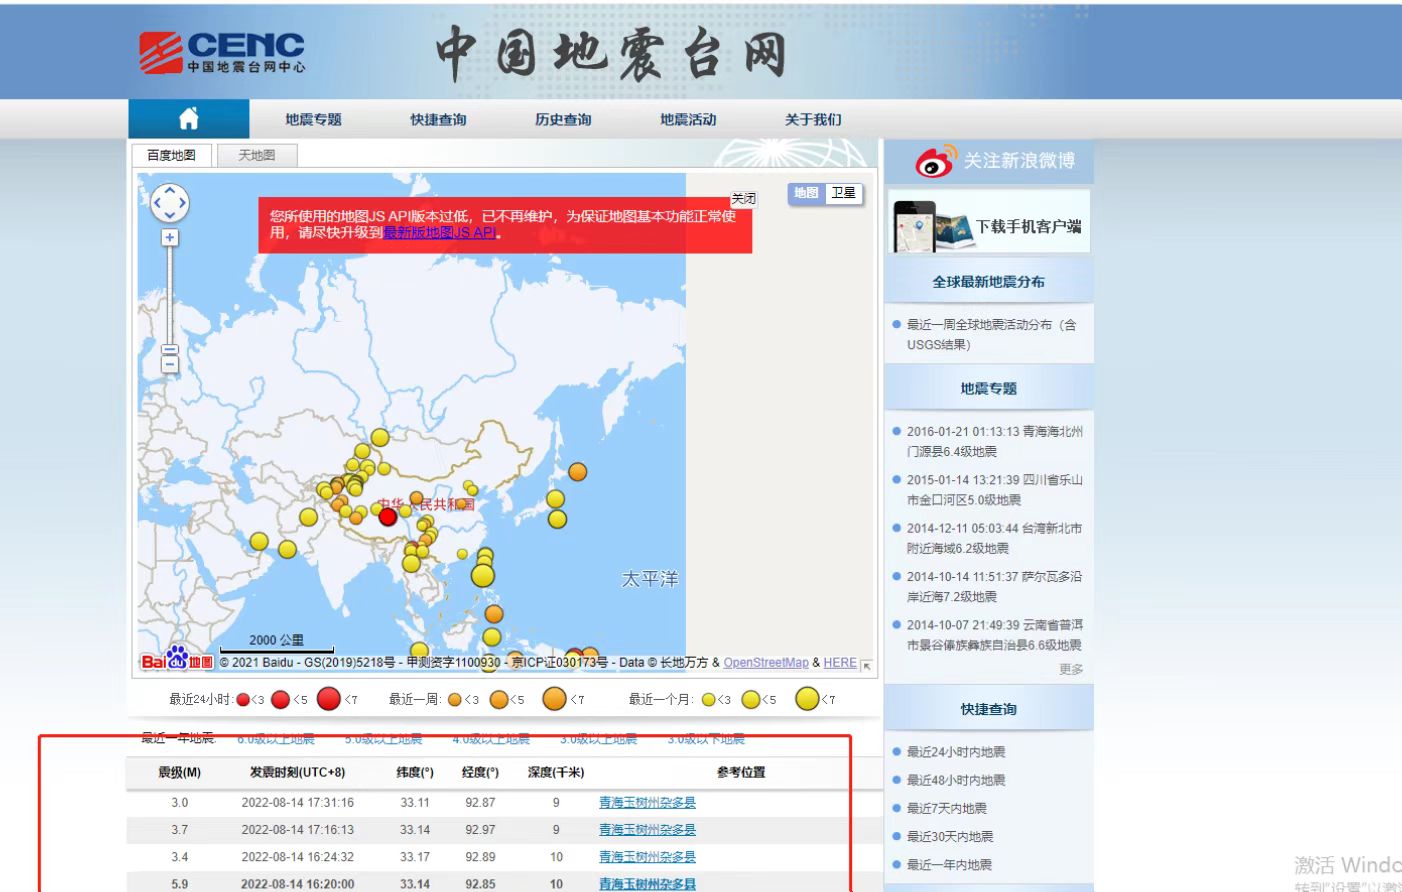Image resolution: width=1402 pixels, height=892 pixels.
Task: Switch to the 天地图 tab
Action: 255,155
